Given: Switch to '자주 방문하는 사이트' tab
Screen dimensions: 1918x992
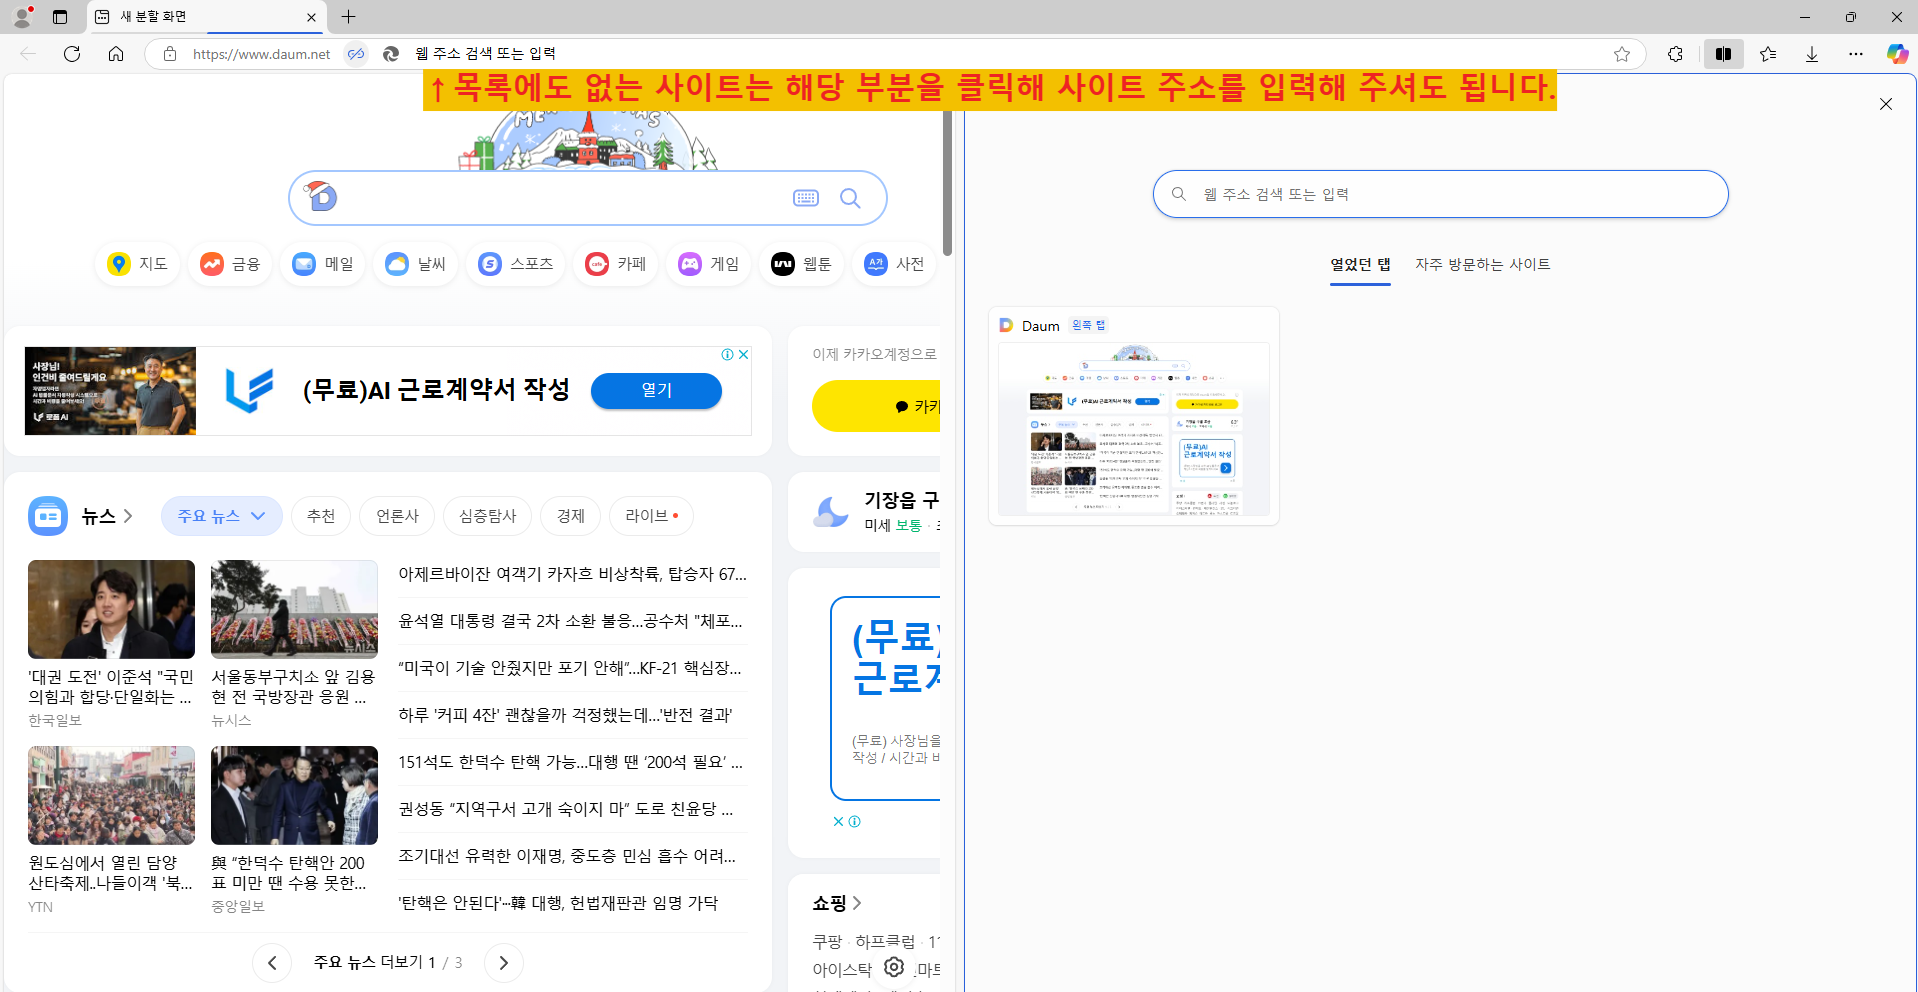Looking at the screenshot, I should click(x=1482, y=265).
